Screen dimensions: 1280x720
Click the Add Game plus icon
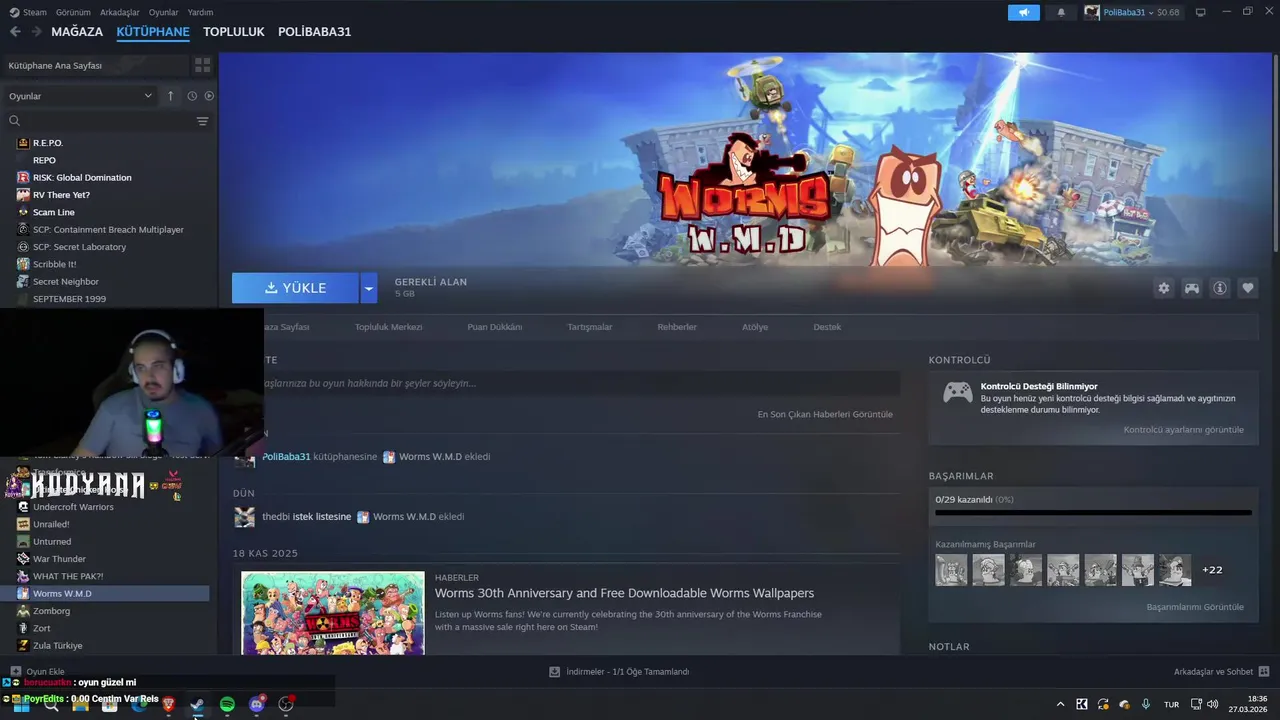[x=15, y=672]
